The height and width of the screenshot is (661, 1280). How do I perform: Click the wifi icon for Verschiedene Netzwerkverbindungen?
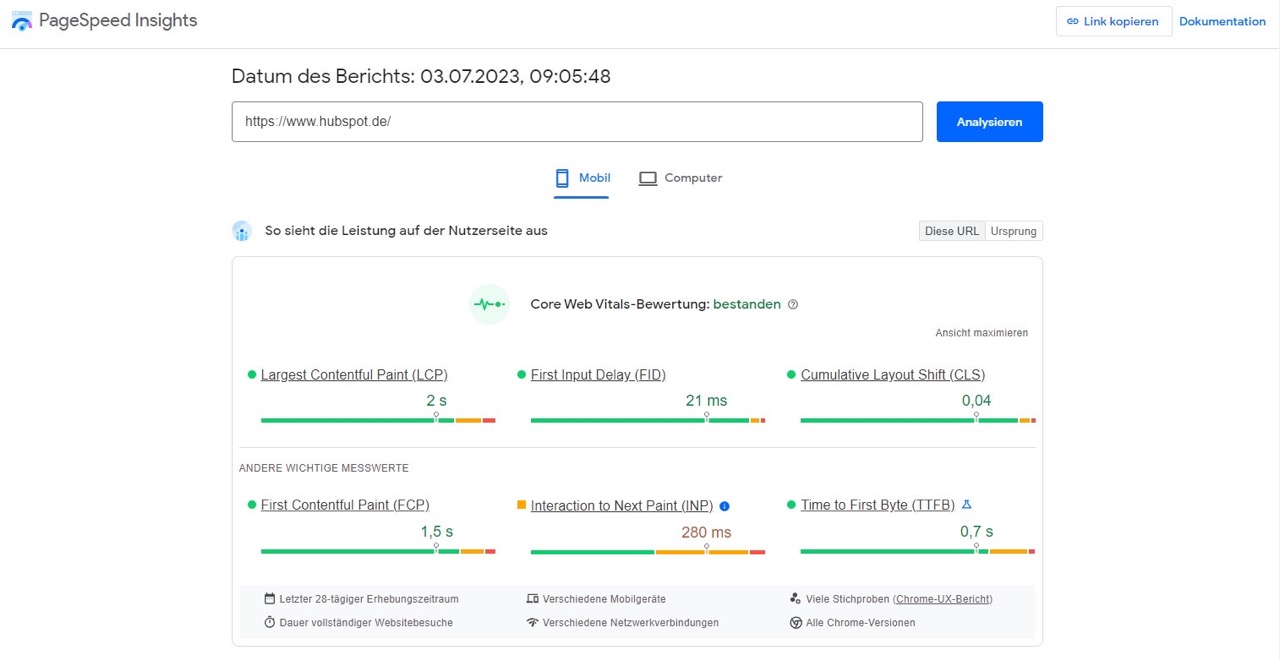[x=532, y=622]
